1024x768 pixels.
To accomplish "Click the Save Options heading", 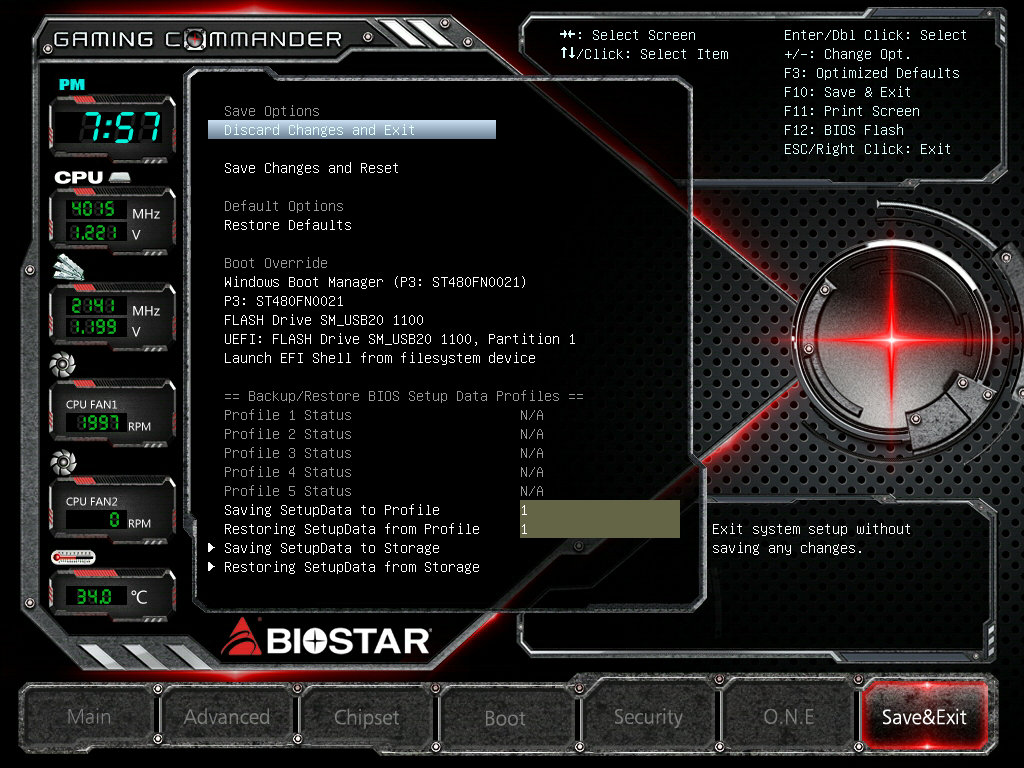I will click(272, 111).
